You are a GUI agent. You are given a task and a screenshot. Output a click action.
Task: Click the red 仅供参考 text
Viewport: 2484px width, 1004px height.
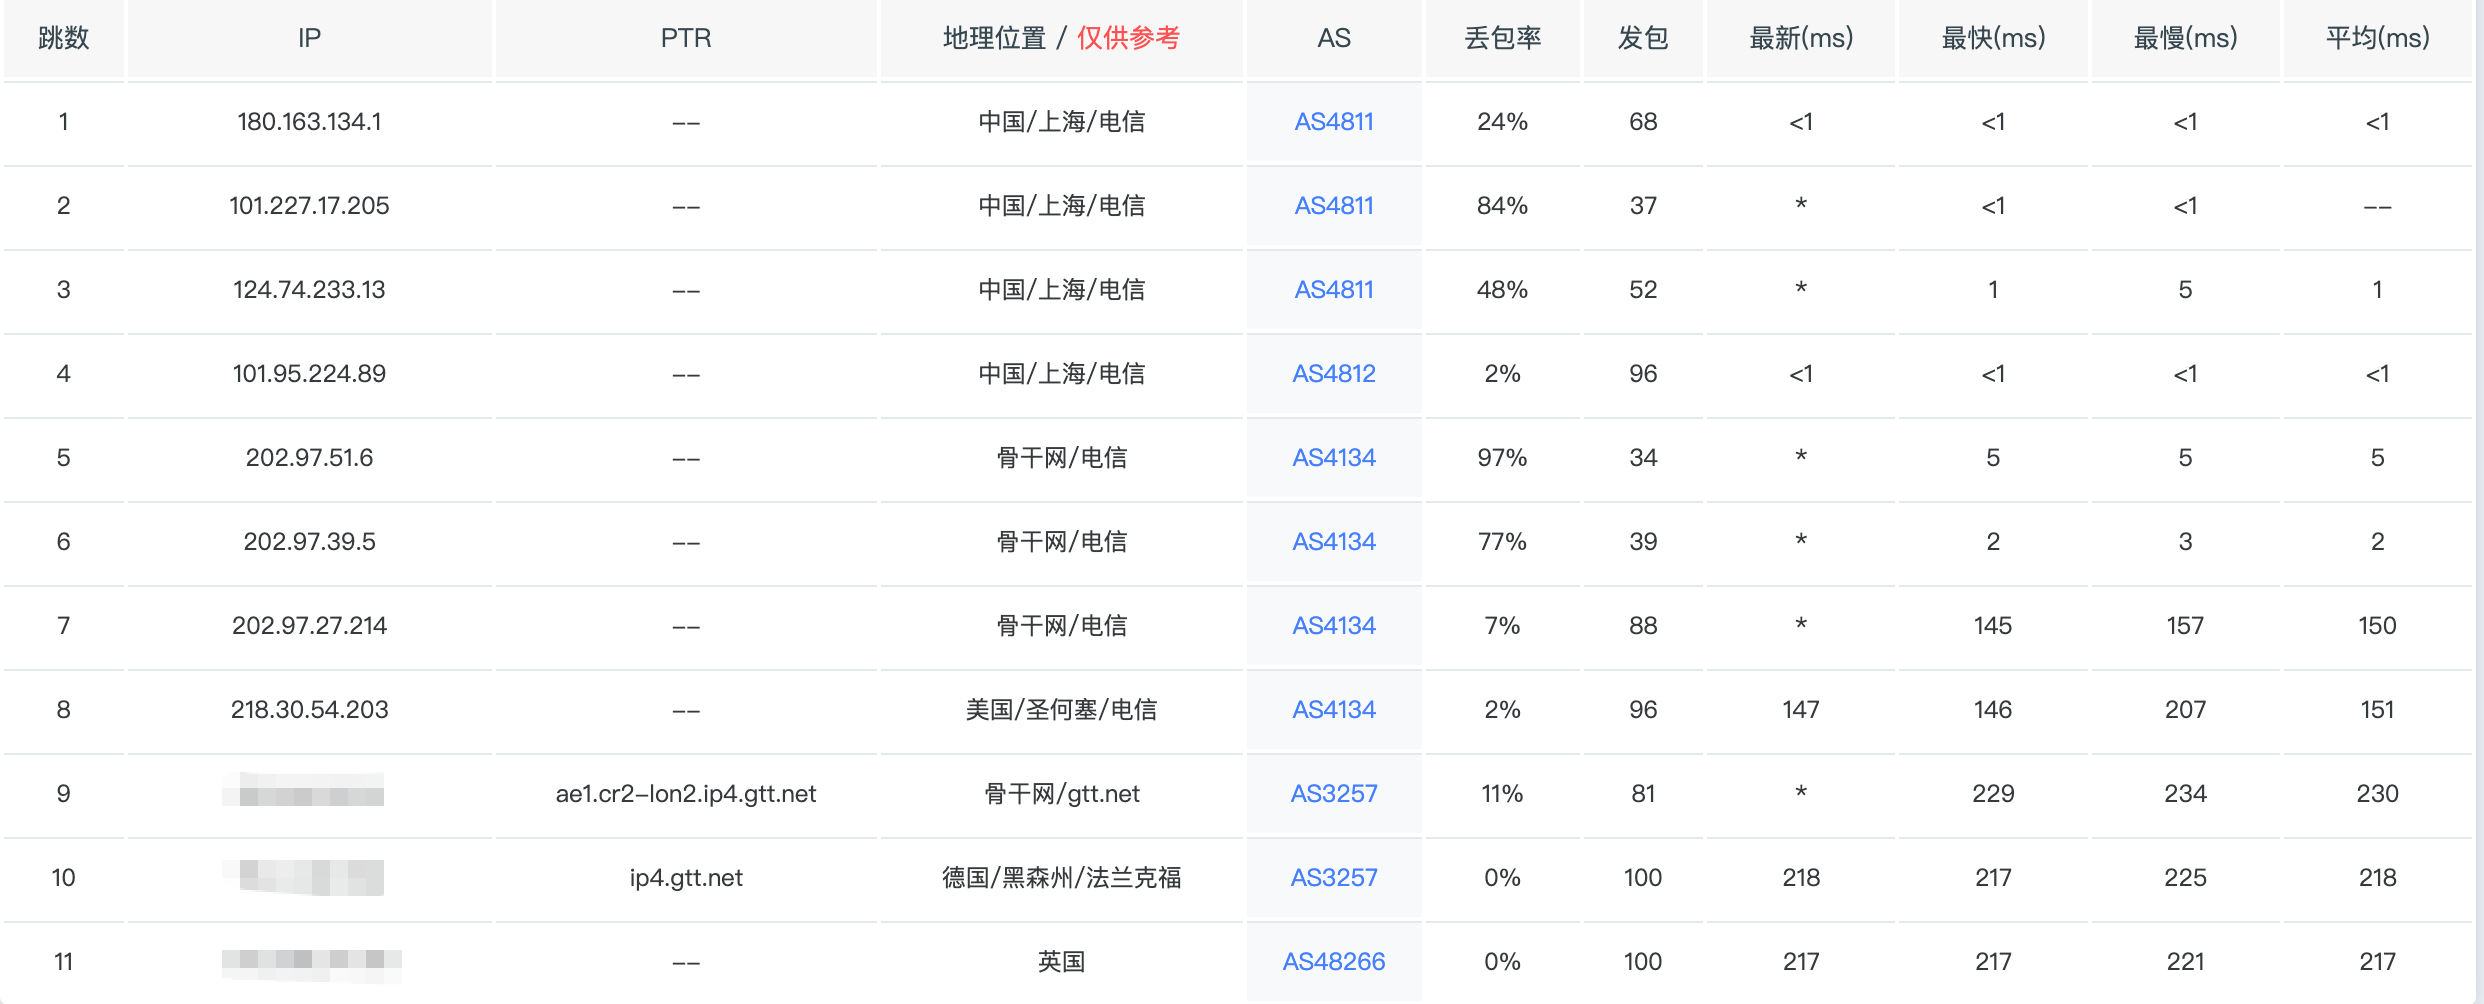point(1128,38)
